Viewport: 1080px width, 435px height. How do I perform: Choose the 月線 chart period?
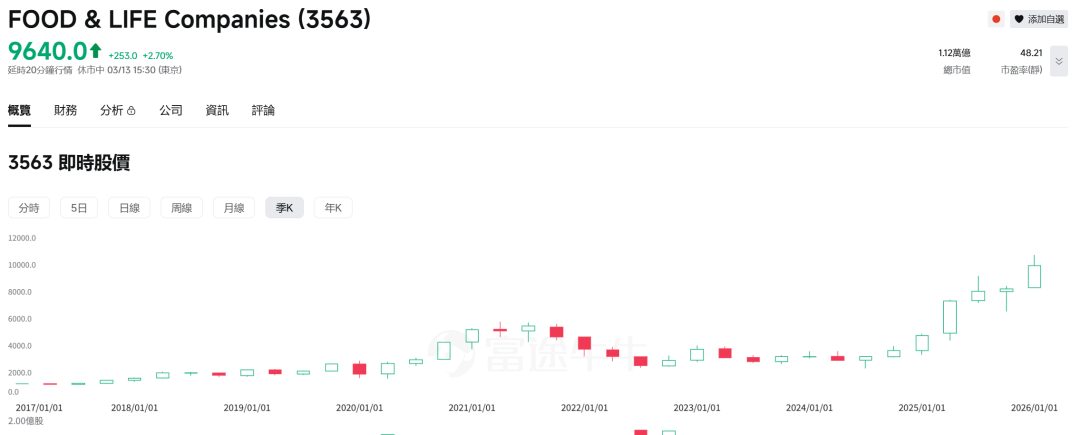coord(234,208)
